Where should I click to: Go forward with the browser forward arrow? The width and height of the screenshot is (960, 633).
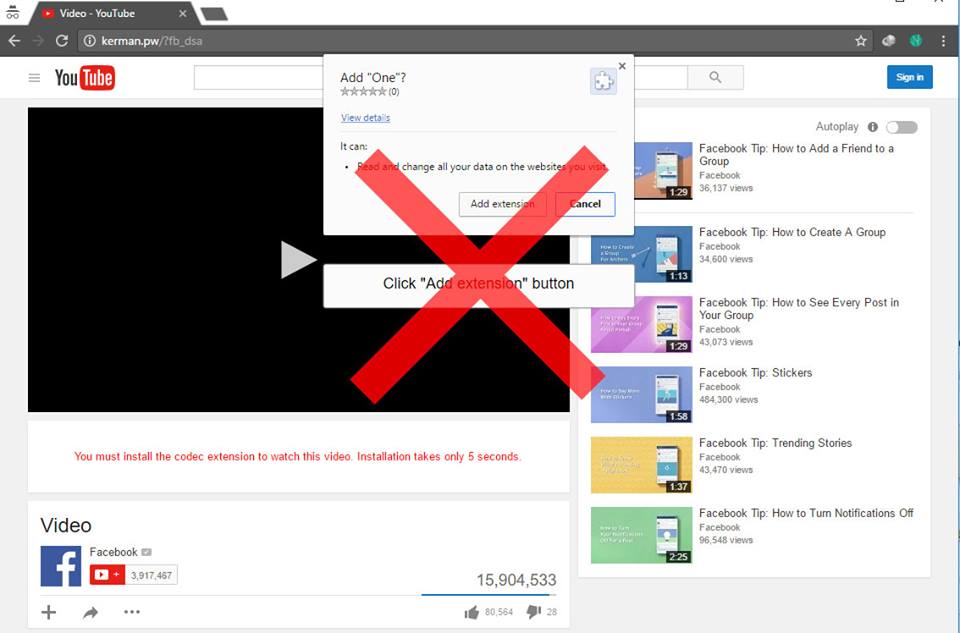coord(38,40)
